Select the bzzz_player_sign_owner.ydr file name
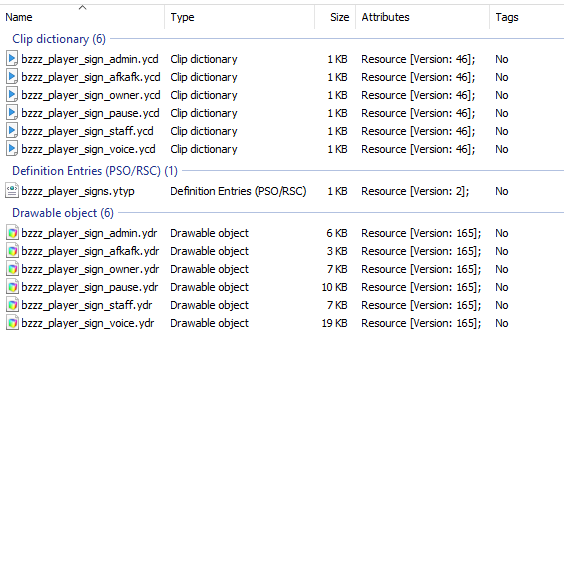 click(90, 269)
